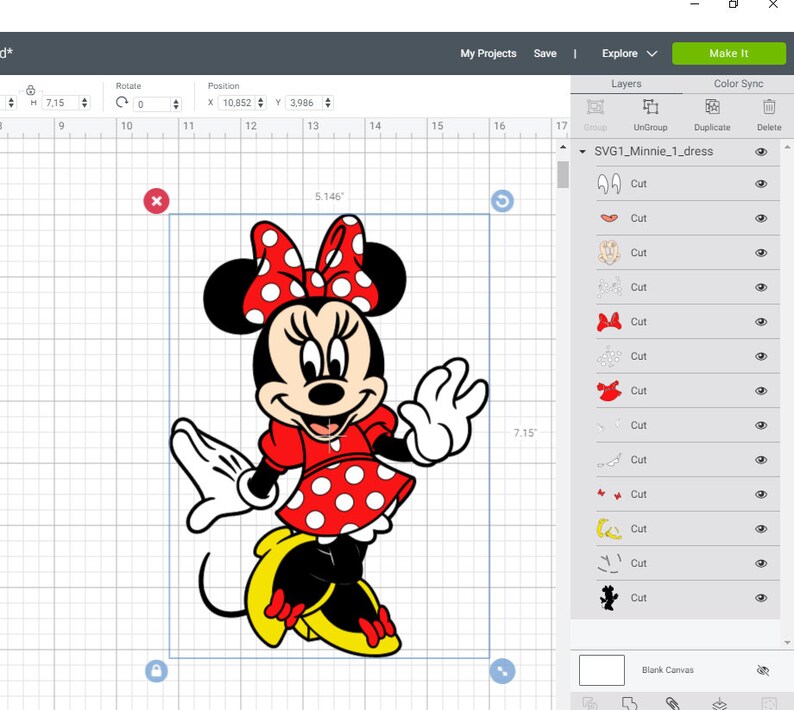Click the Minnie Mouse image on canvas
Screen dimensions: 794x710
329,436
